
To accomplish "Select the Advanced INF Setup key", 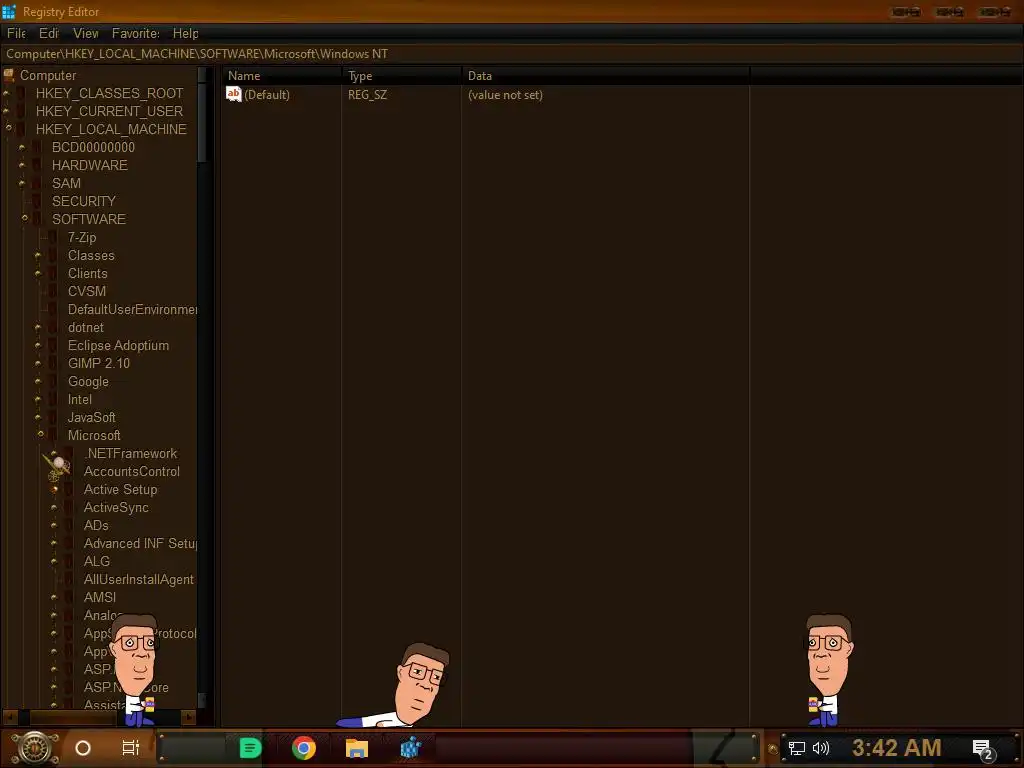I will coord(140,543).
